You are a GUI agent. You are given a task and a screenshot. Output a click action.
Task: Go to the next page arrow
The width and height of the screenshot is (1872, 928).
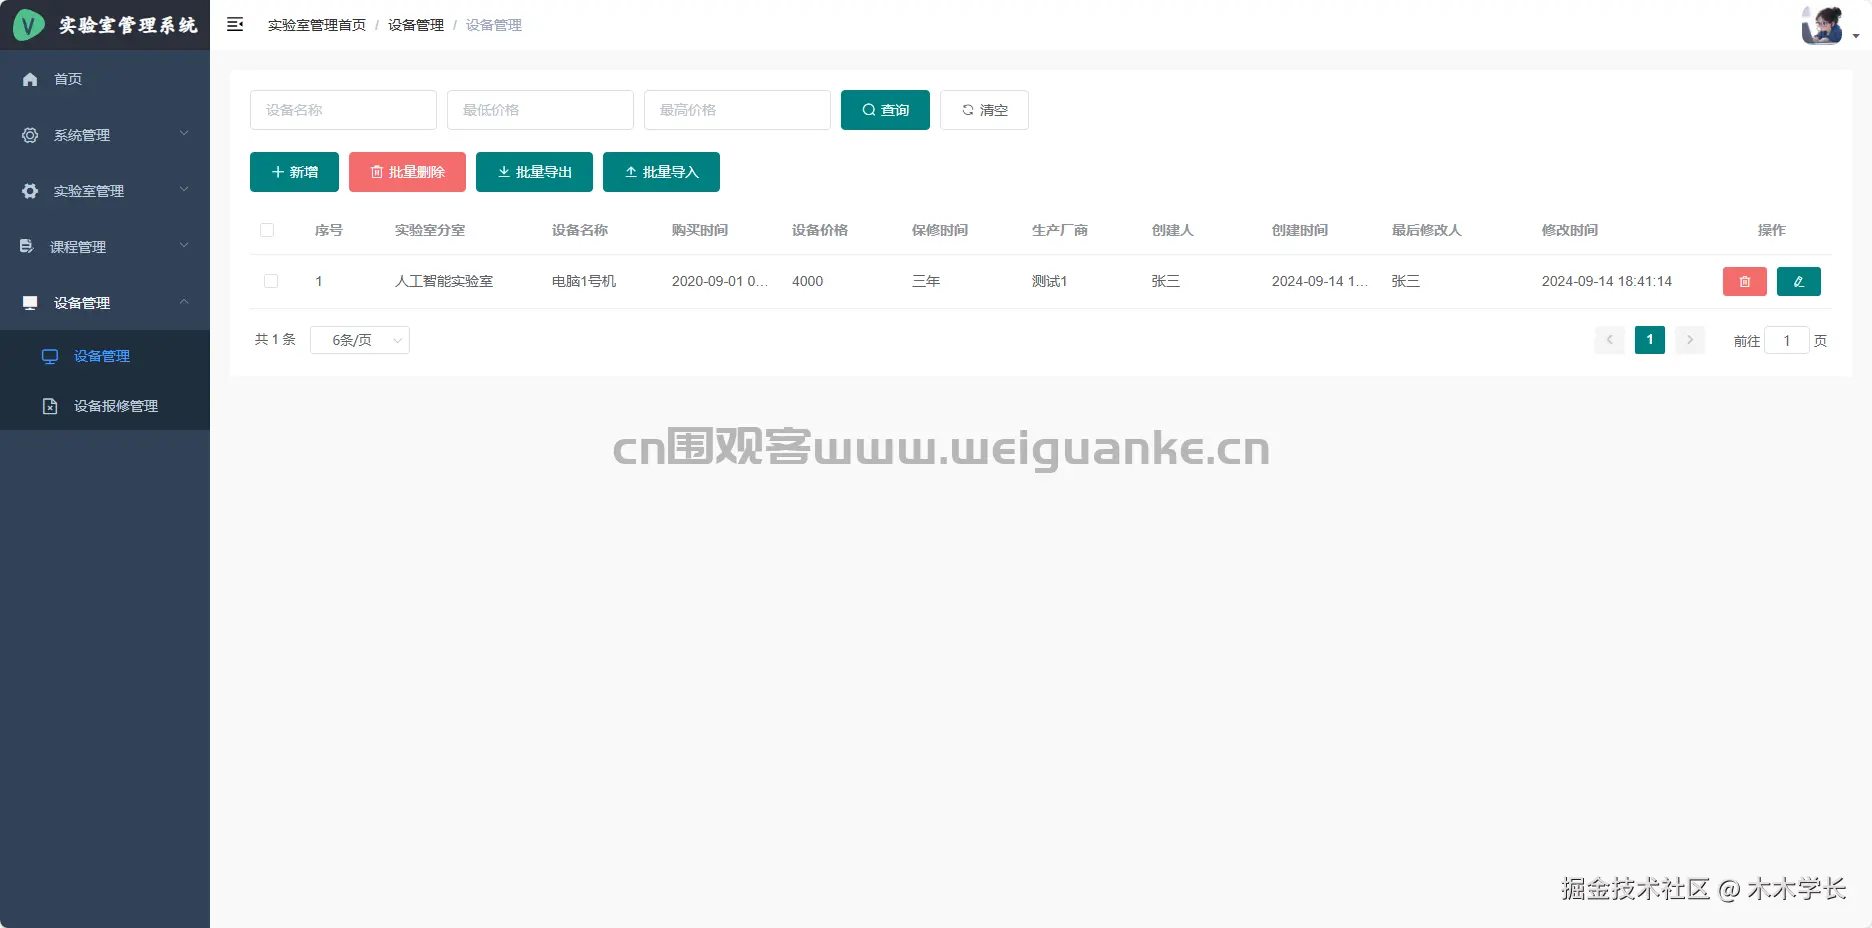1690,340
